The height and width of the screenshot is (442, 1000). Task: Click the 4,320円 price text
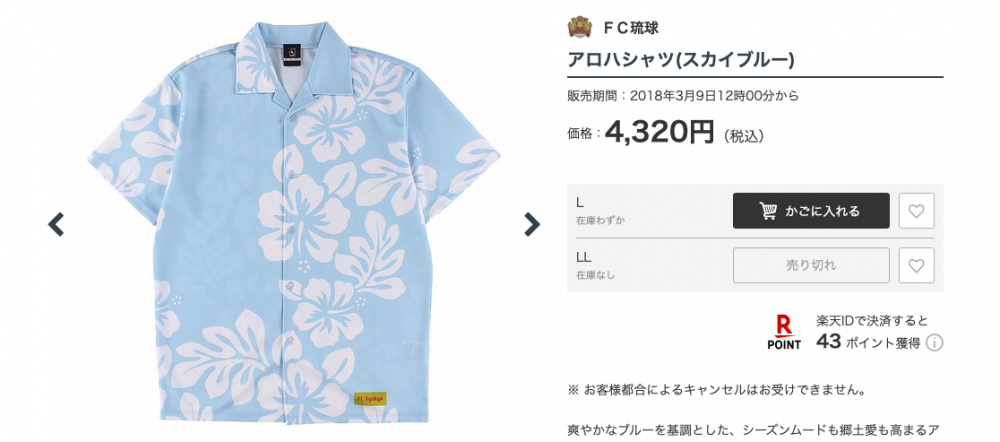659,132
